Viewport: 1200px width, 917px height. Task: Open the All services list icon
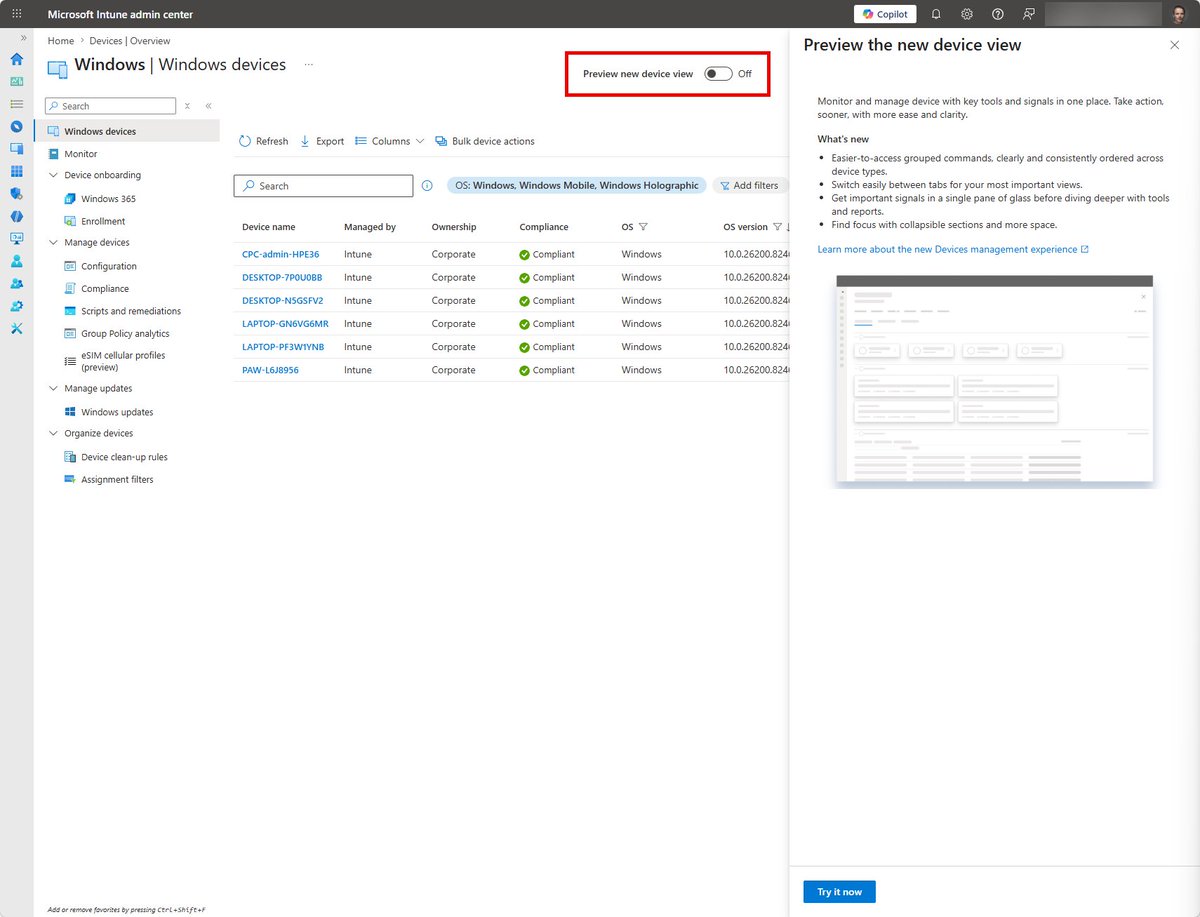coord(16,104)
